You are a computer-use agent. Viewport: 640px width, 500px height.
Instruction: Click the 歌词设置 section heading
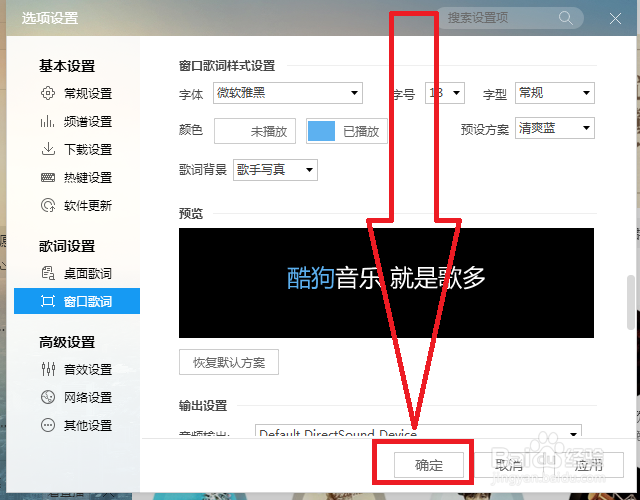point(67,246)
